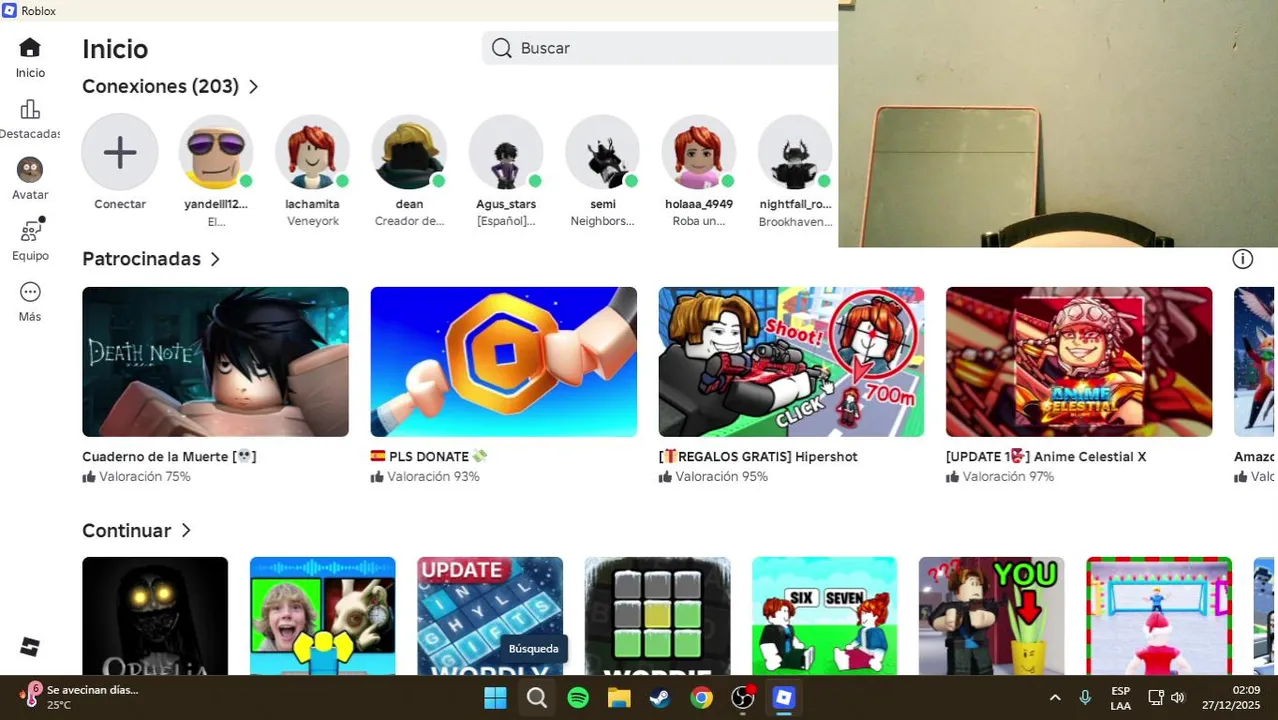
Task: Open the Equipo icon in sidebar
Action: coord(32,230)
